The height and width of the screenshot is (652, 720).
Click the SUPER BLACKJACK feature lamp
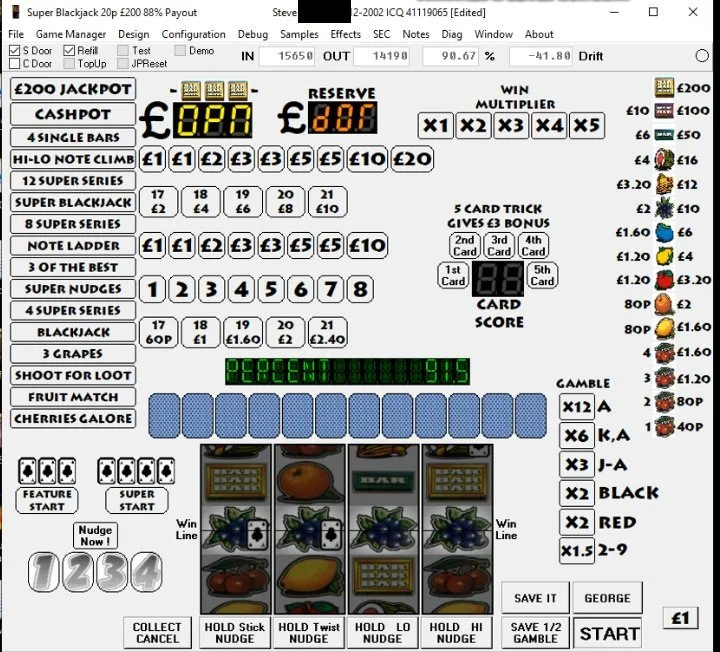click(73, 202)
